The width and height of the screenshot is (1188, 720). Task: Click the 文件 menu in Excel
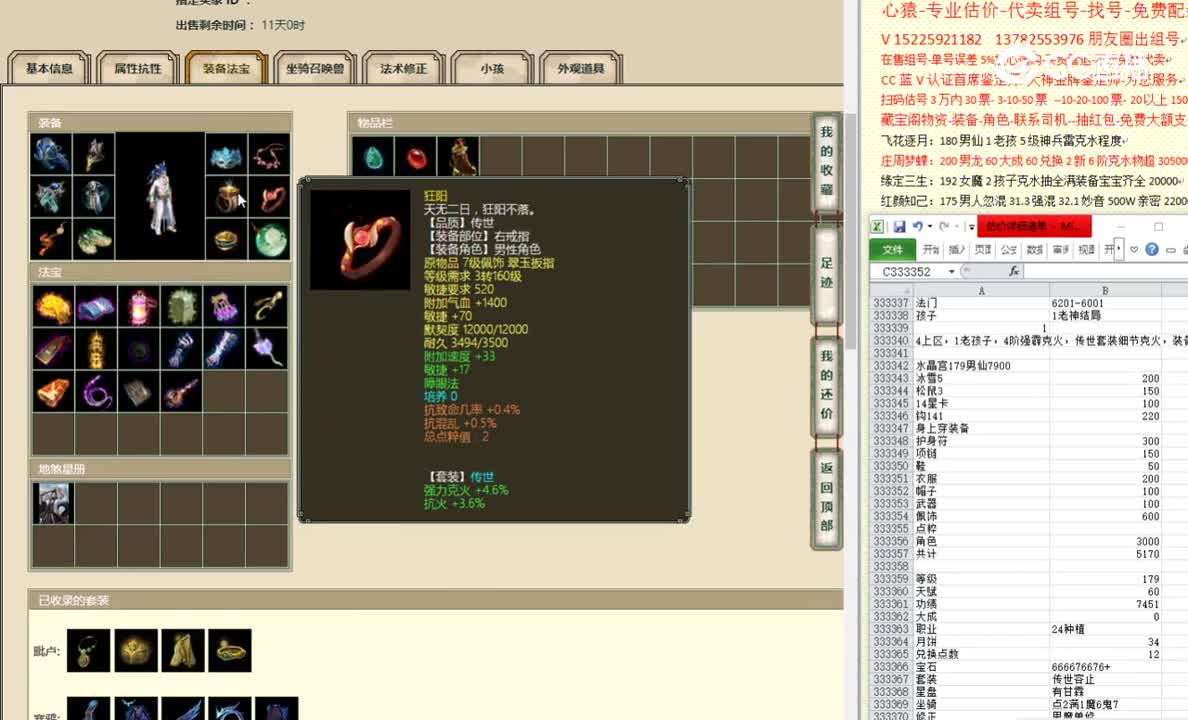click(x=891, y=249)
